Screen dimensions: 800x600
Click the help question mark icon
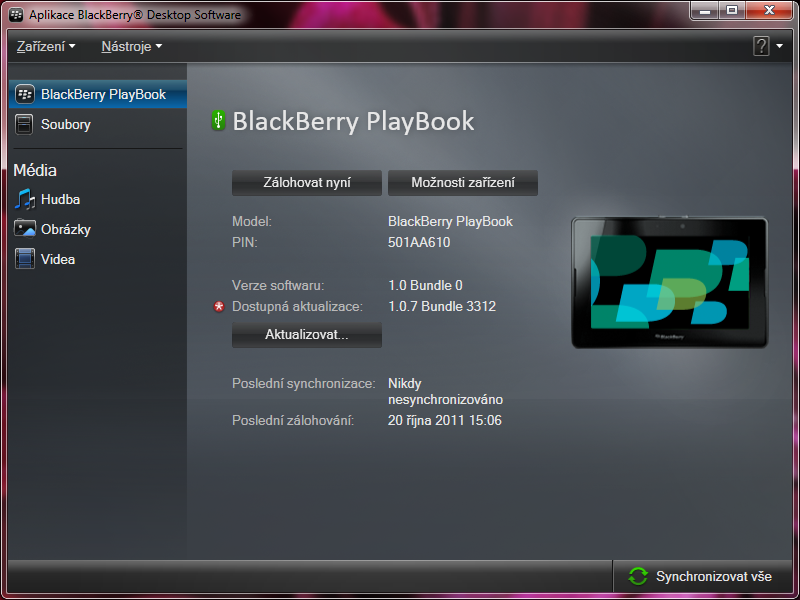[761, 46]
